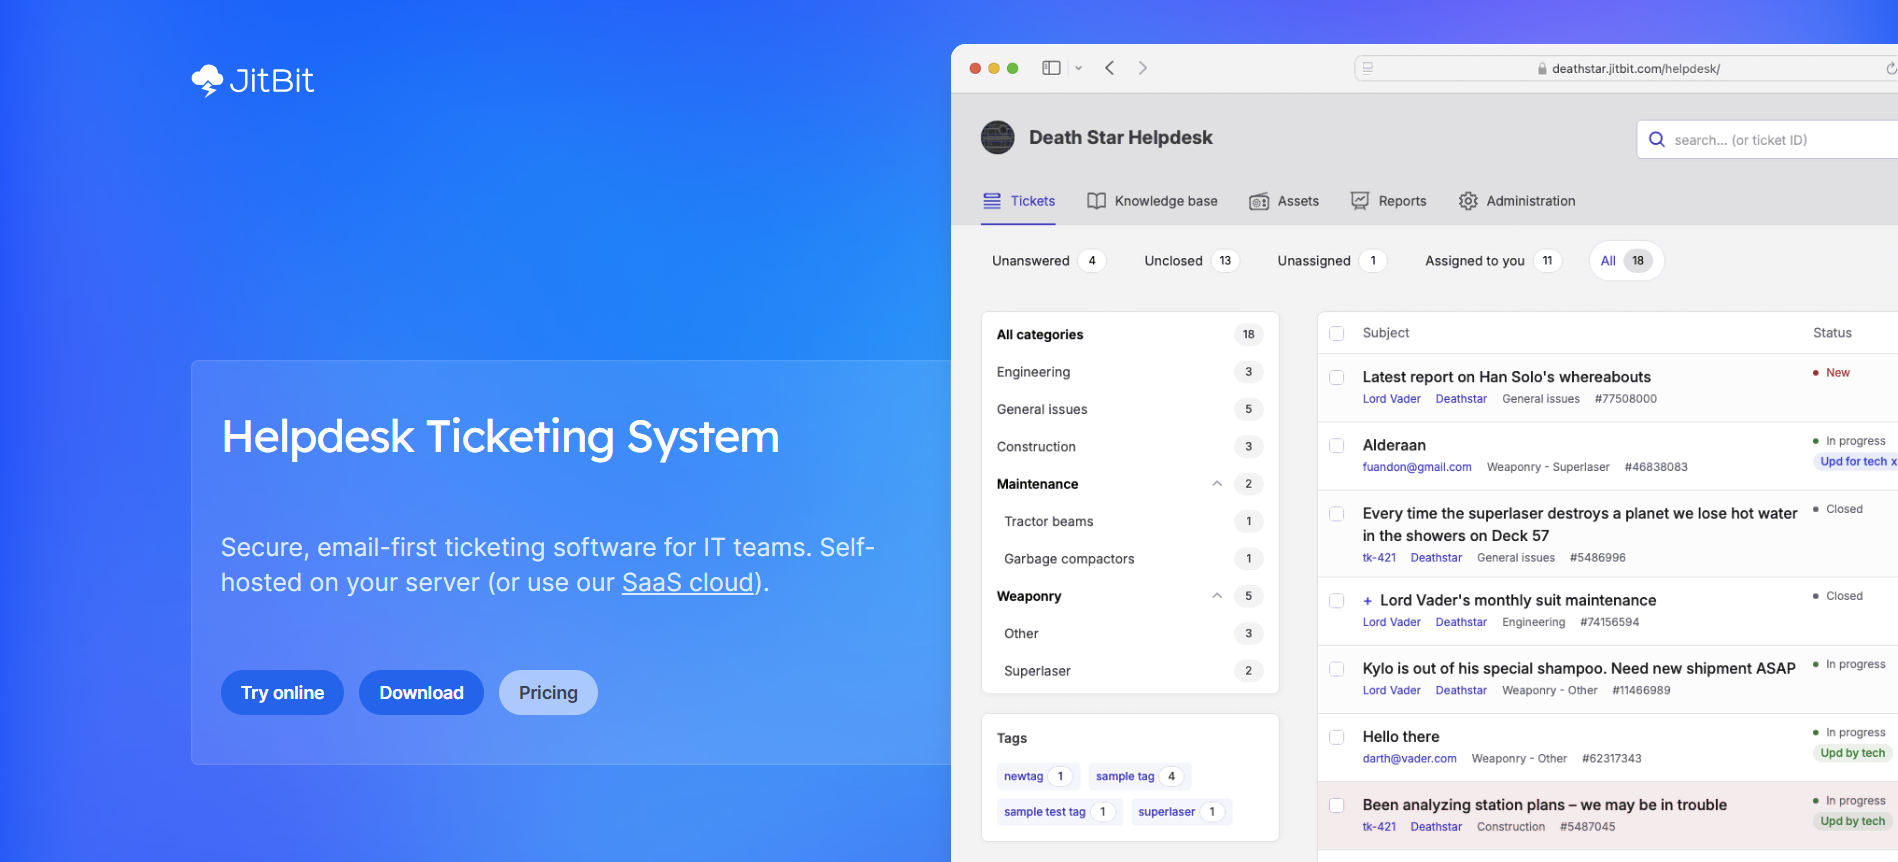Go forward with the browser forward arrow
The height and width of the screenshot is (862, 1898).
pyautogui.click(x=1143, y=68)
